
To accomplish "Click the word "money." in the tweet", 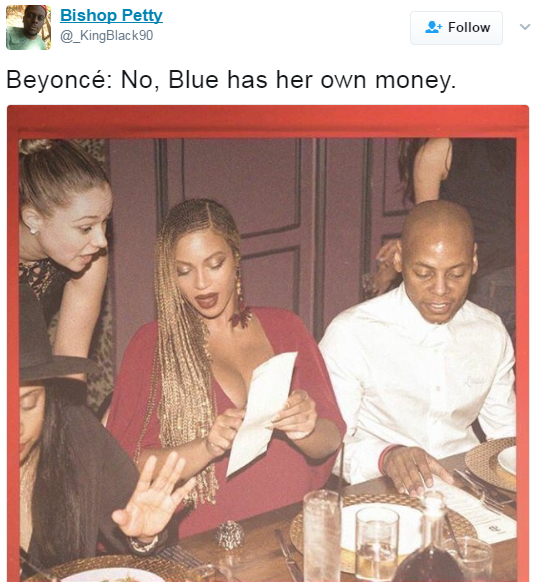I will point(415,81).
